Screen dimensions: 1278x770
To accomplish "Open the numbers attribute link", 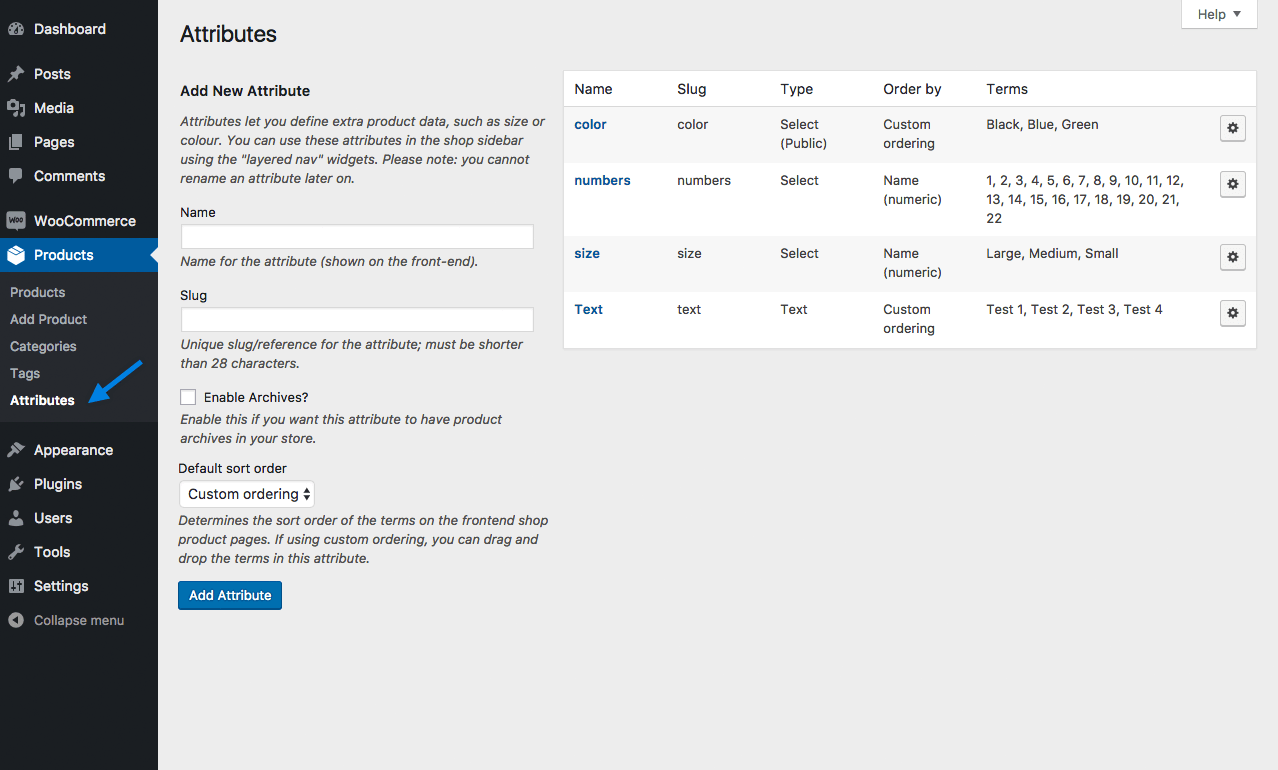I will 602,180.
